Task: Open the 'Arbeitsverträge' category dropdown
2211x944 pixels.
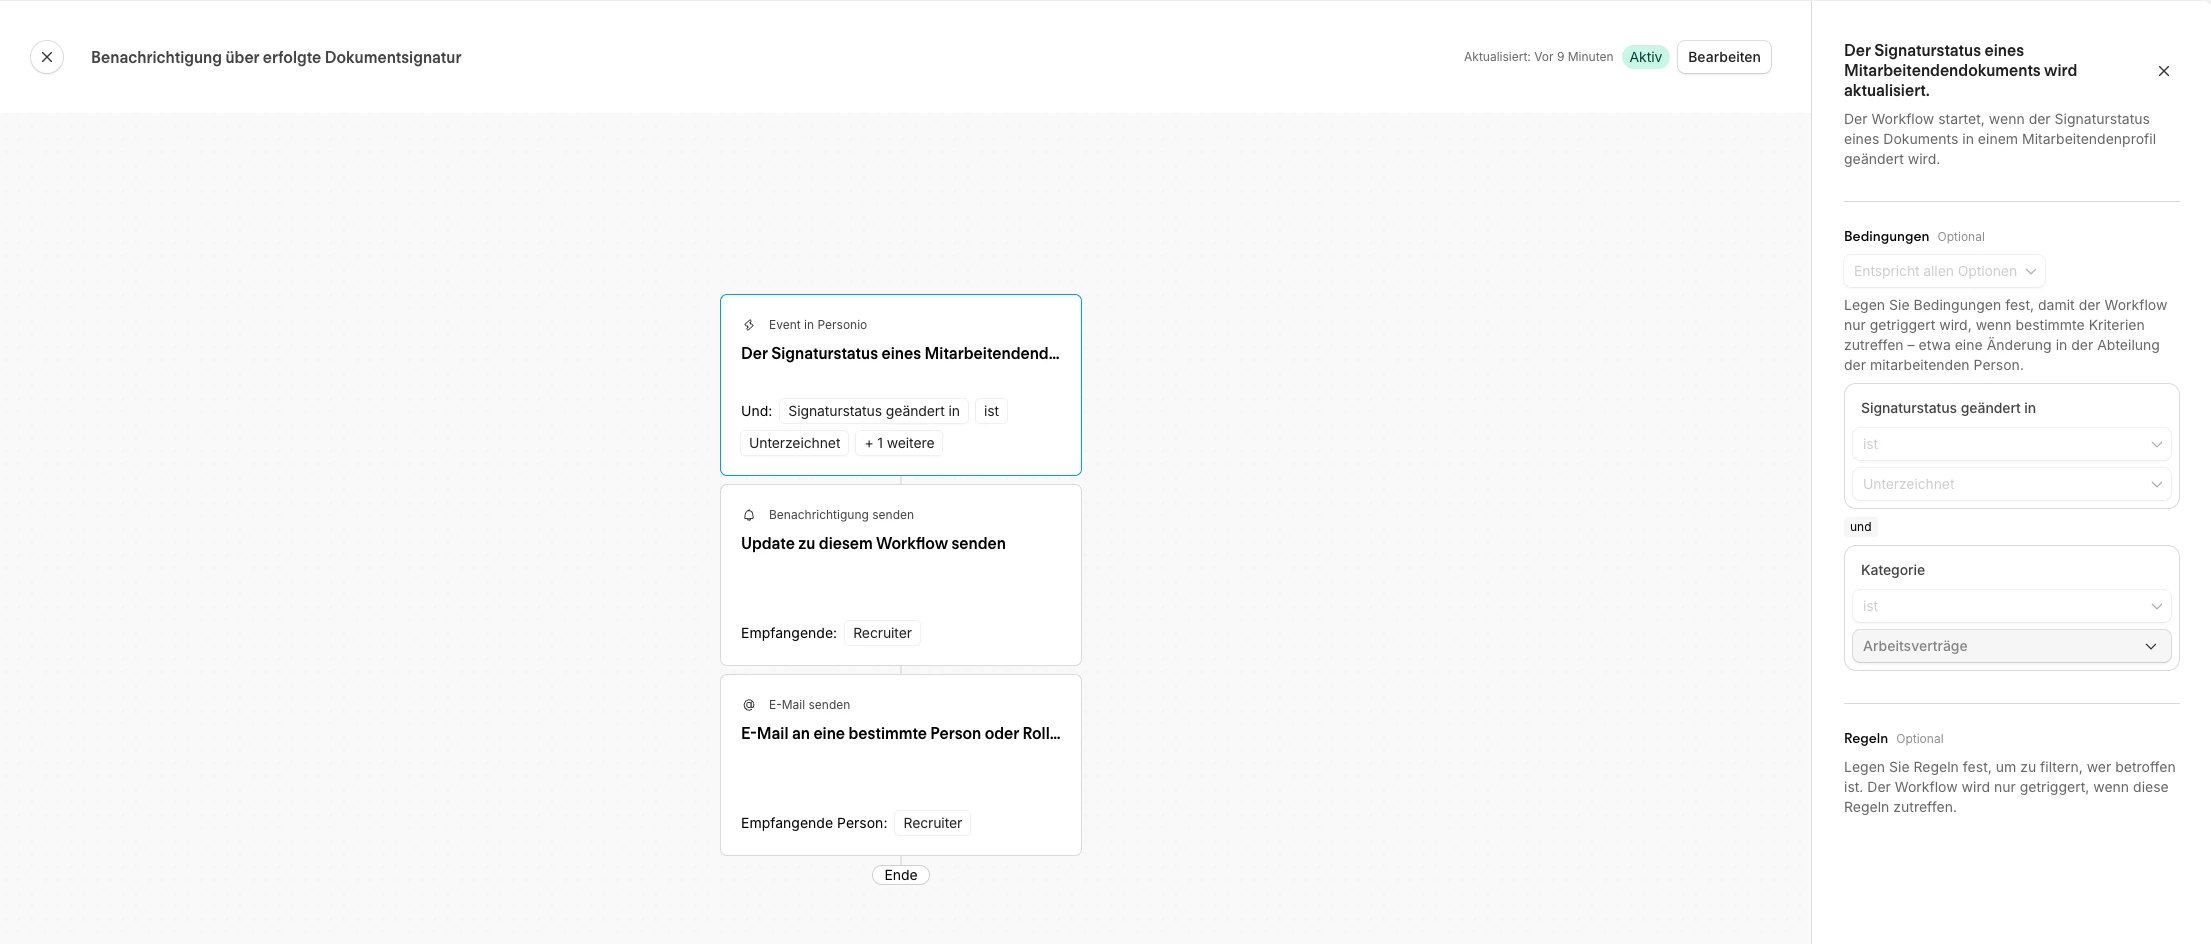Action: point(2011,646)
